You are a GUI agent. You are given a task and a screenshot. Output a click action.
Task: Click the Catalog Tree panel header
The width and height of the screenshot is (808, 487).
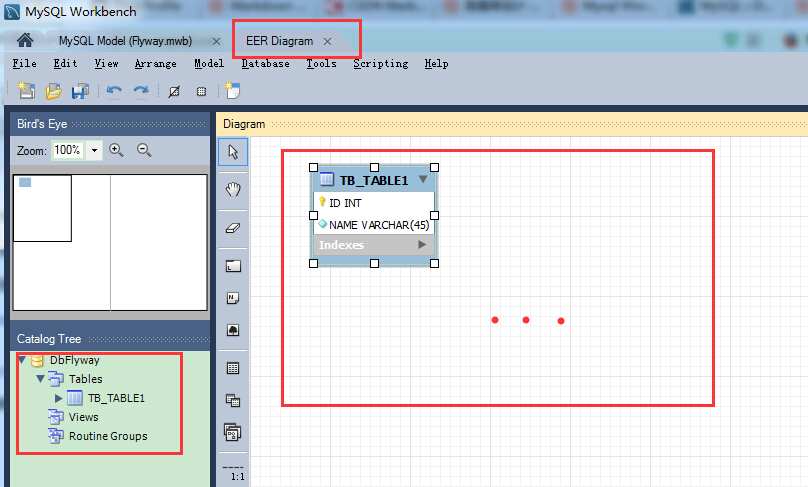tap(110, 339)
